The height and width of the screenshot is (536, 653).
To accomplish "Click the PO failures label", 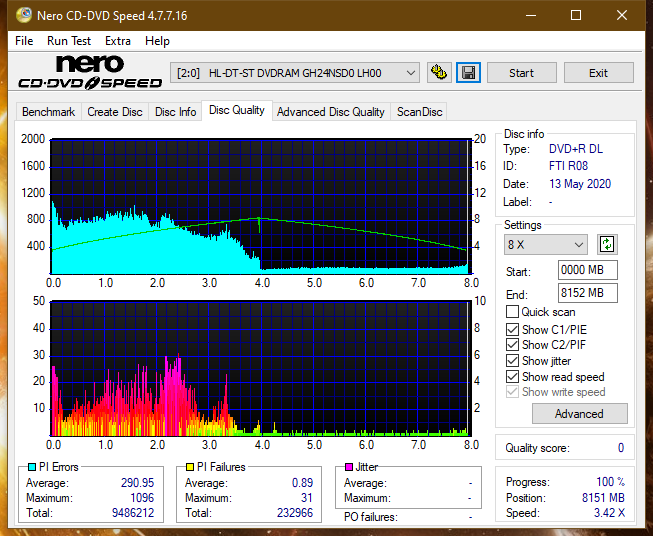I will 371,517.
